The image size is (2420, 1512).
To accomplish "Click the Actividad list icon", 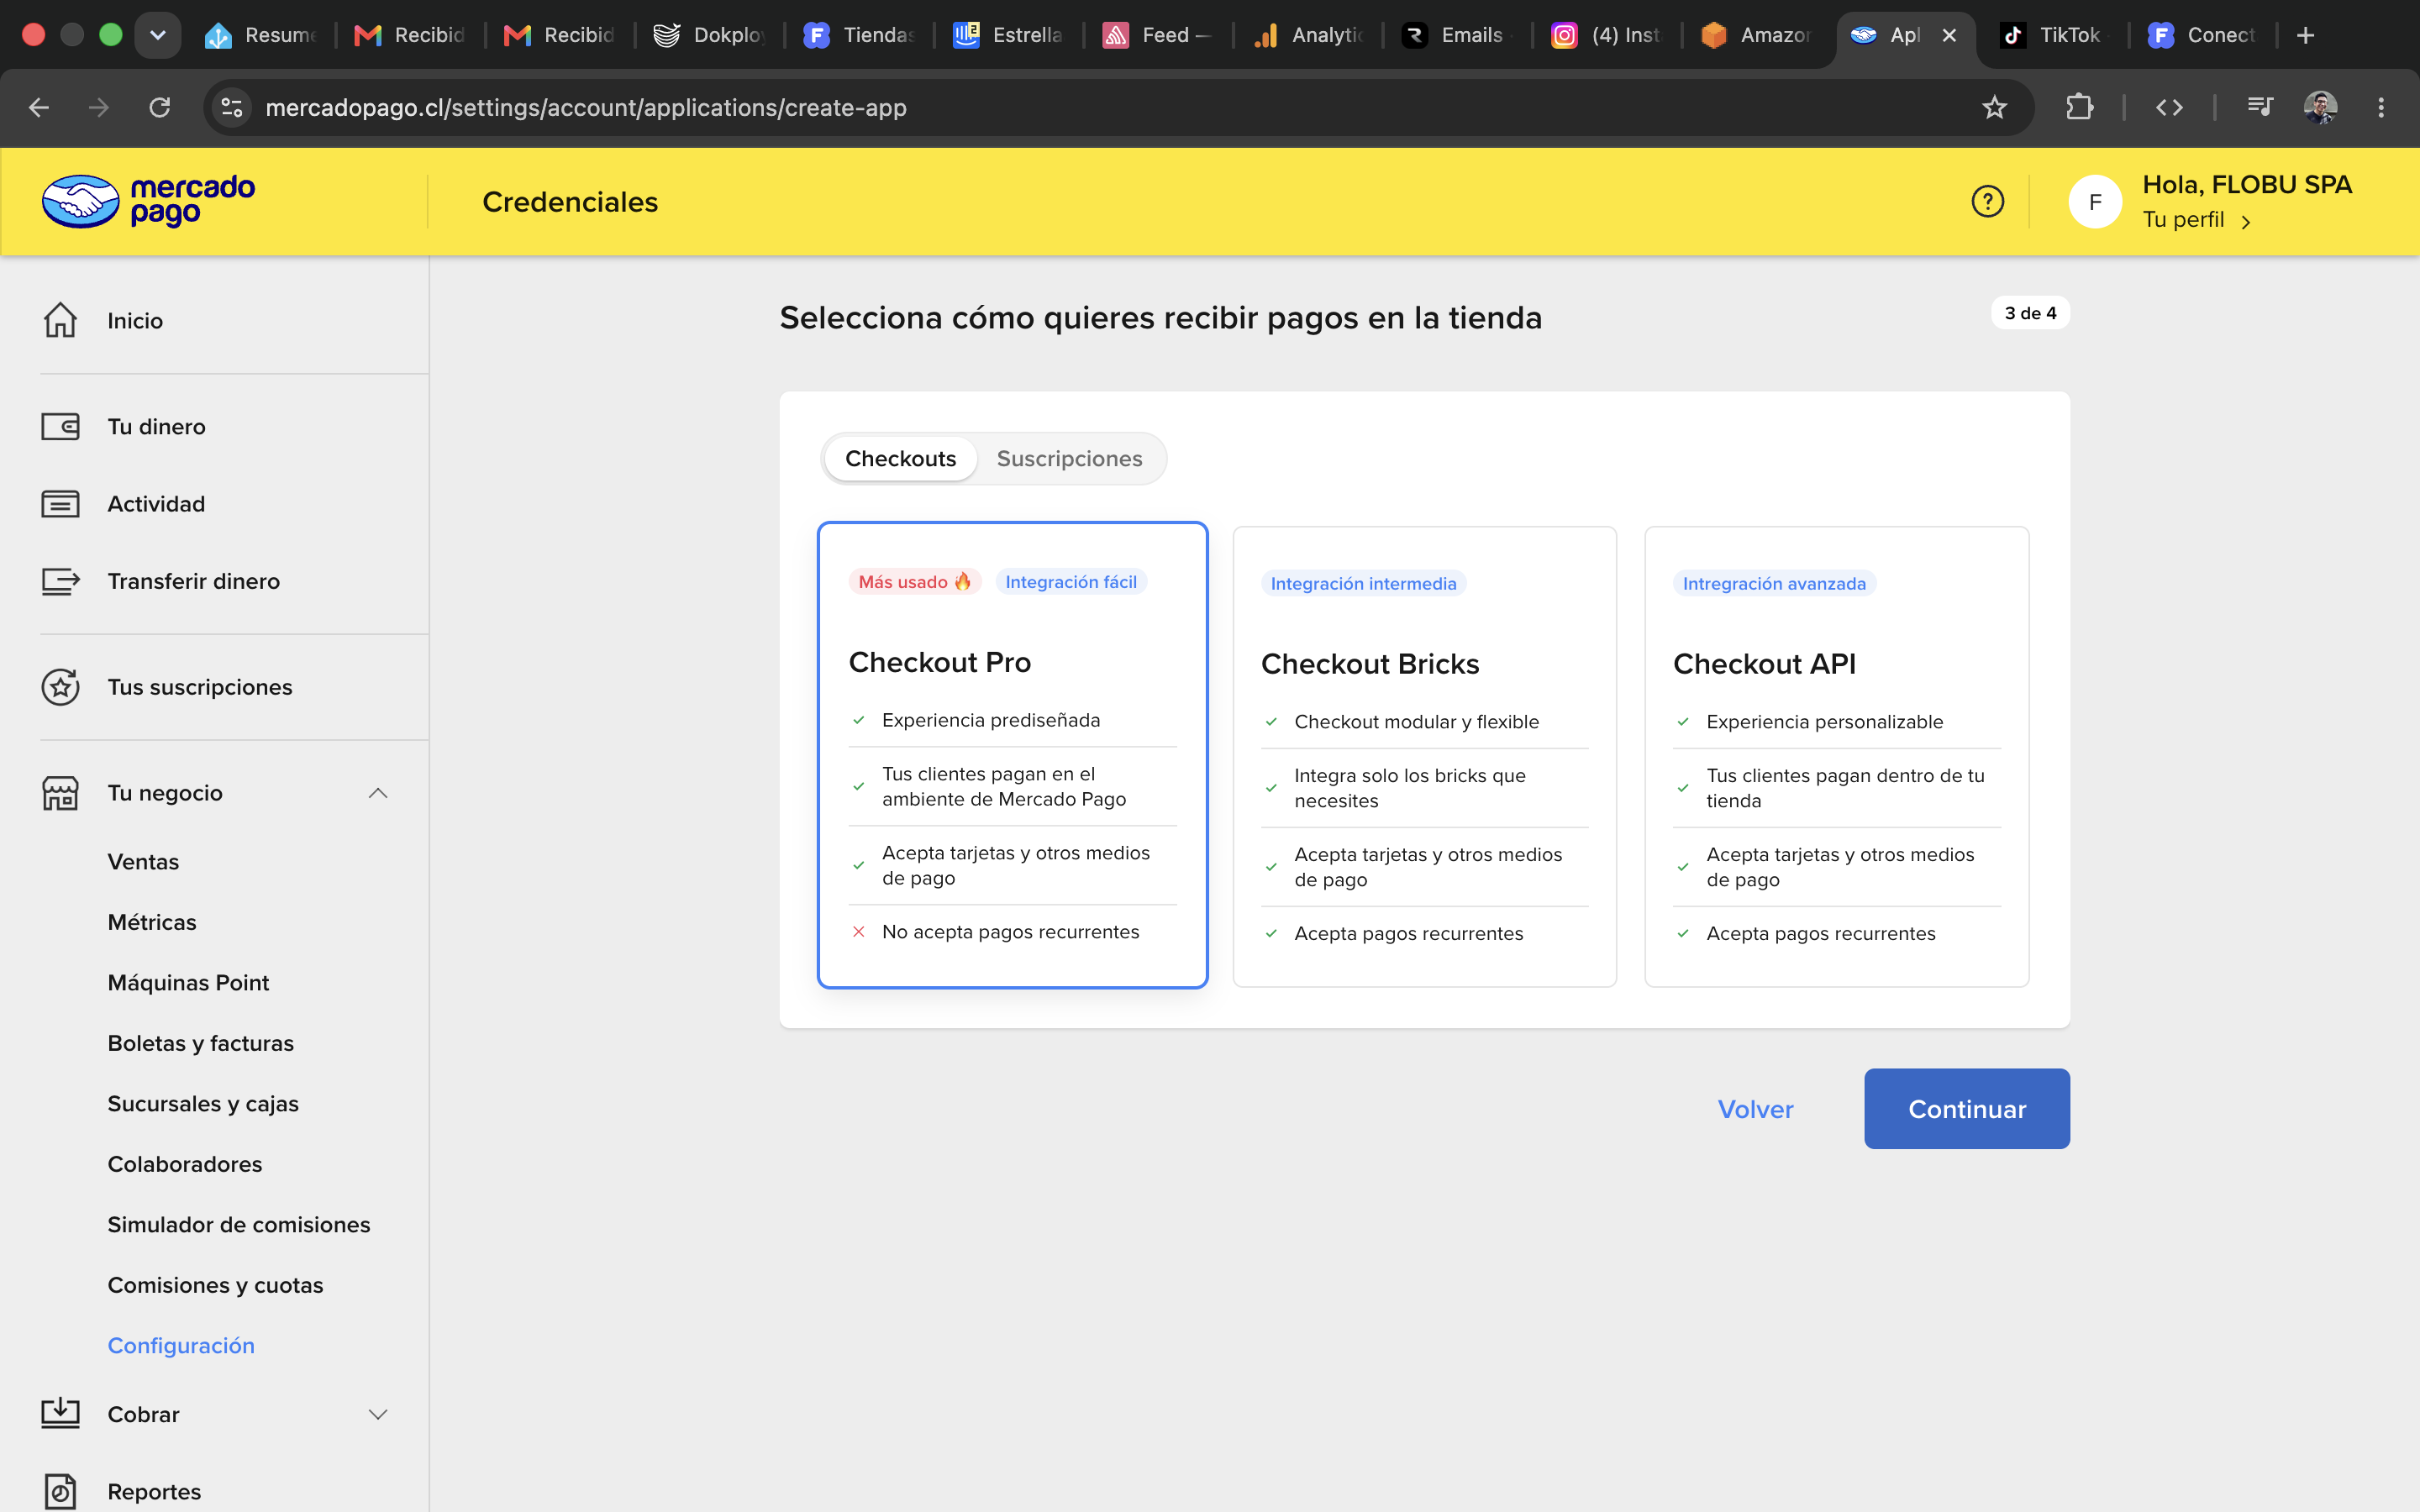I will (60, 504).
